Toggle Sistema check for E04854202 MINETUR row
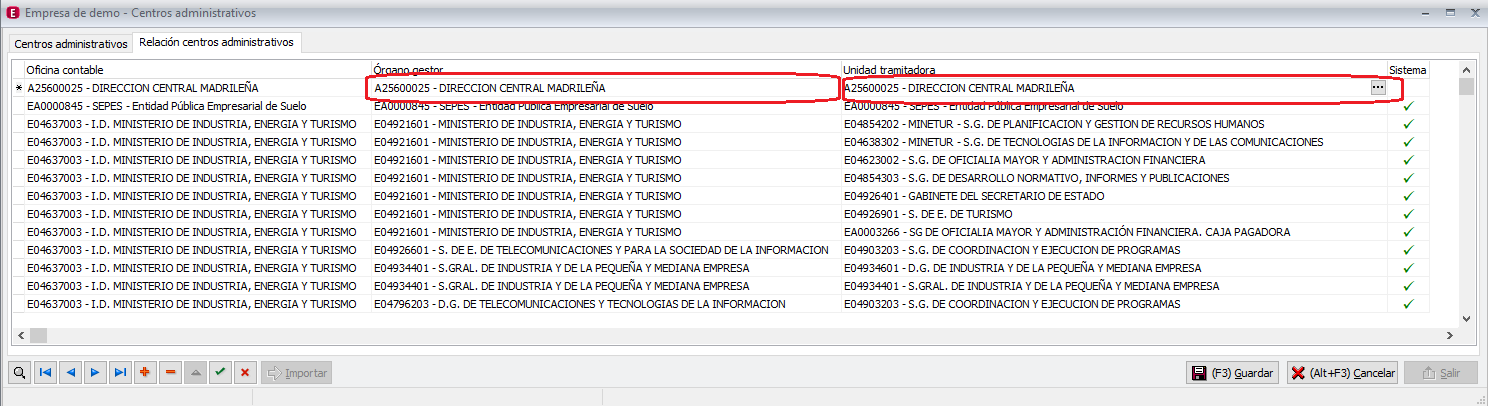This screenshot has height=406, width=1488. (1408, 124)
